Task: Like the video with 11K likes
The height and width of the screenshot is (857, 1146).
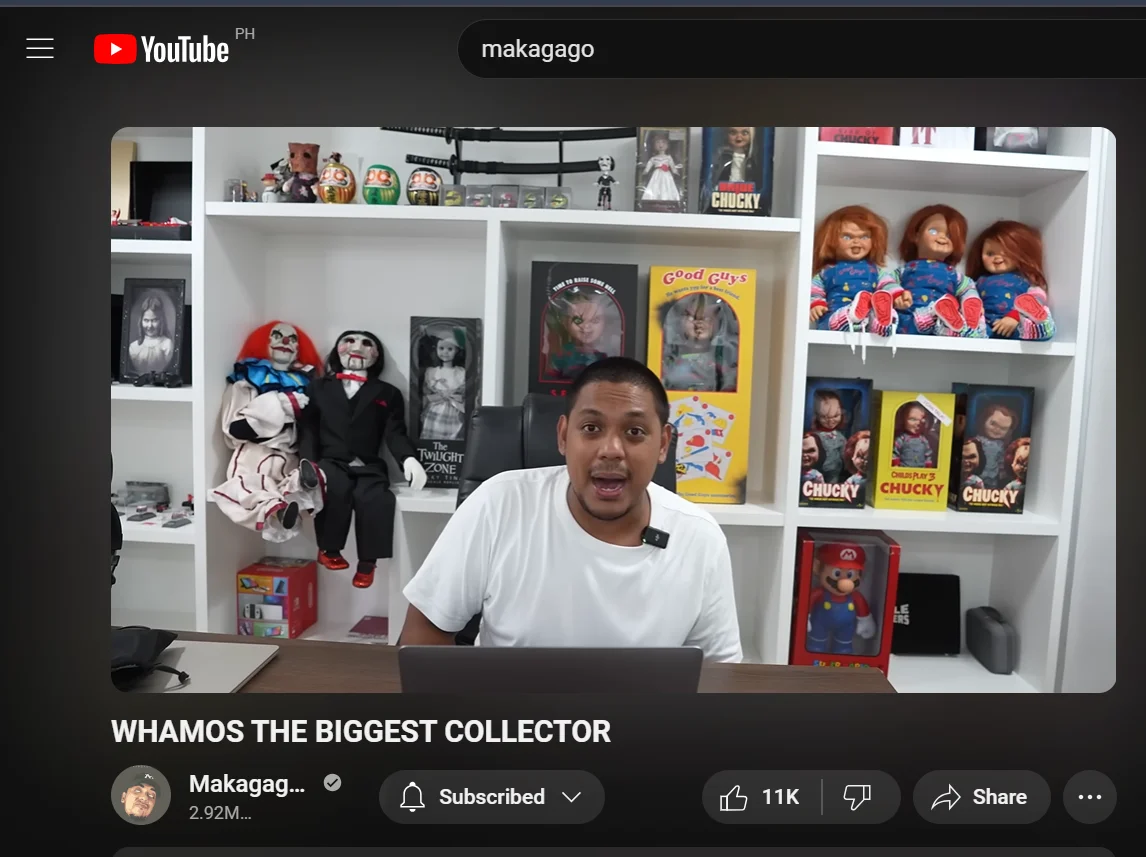Action: click(762, 796)
